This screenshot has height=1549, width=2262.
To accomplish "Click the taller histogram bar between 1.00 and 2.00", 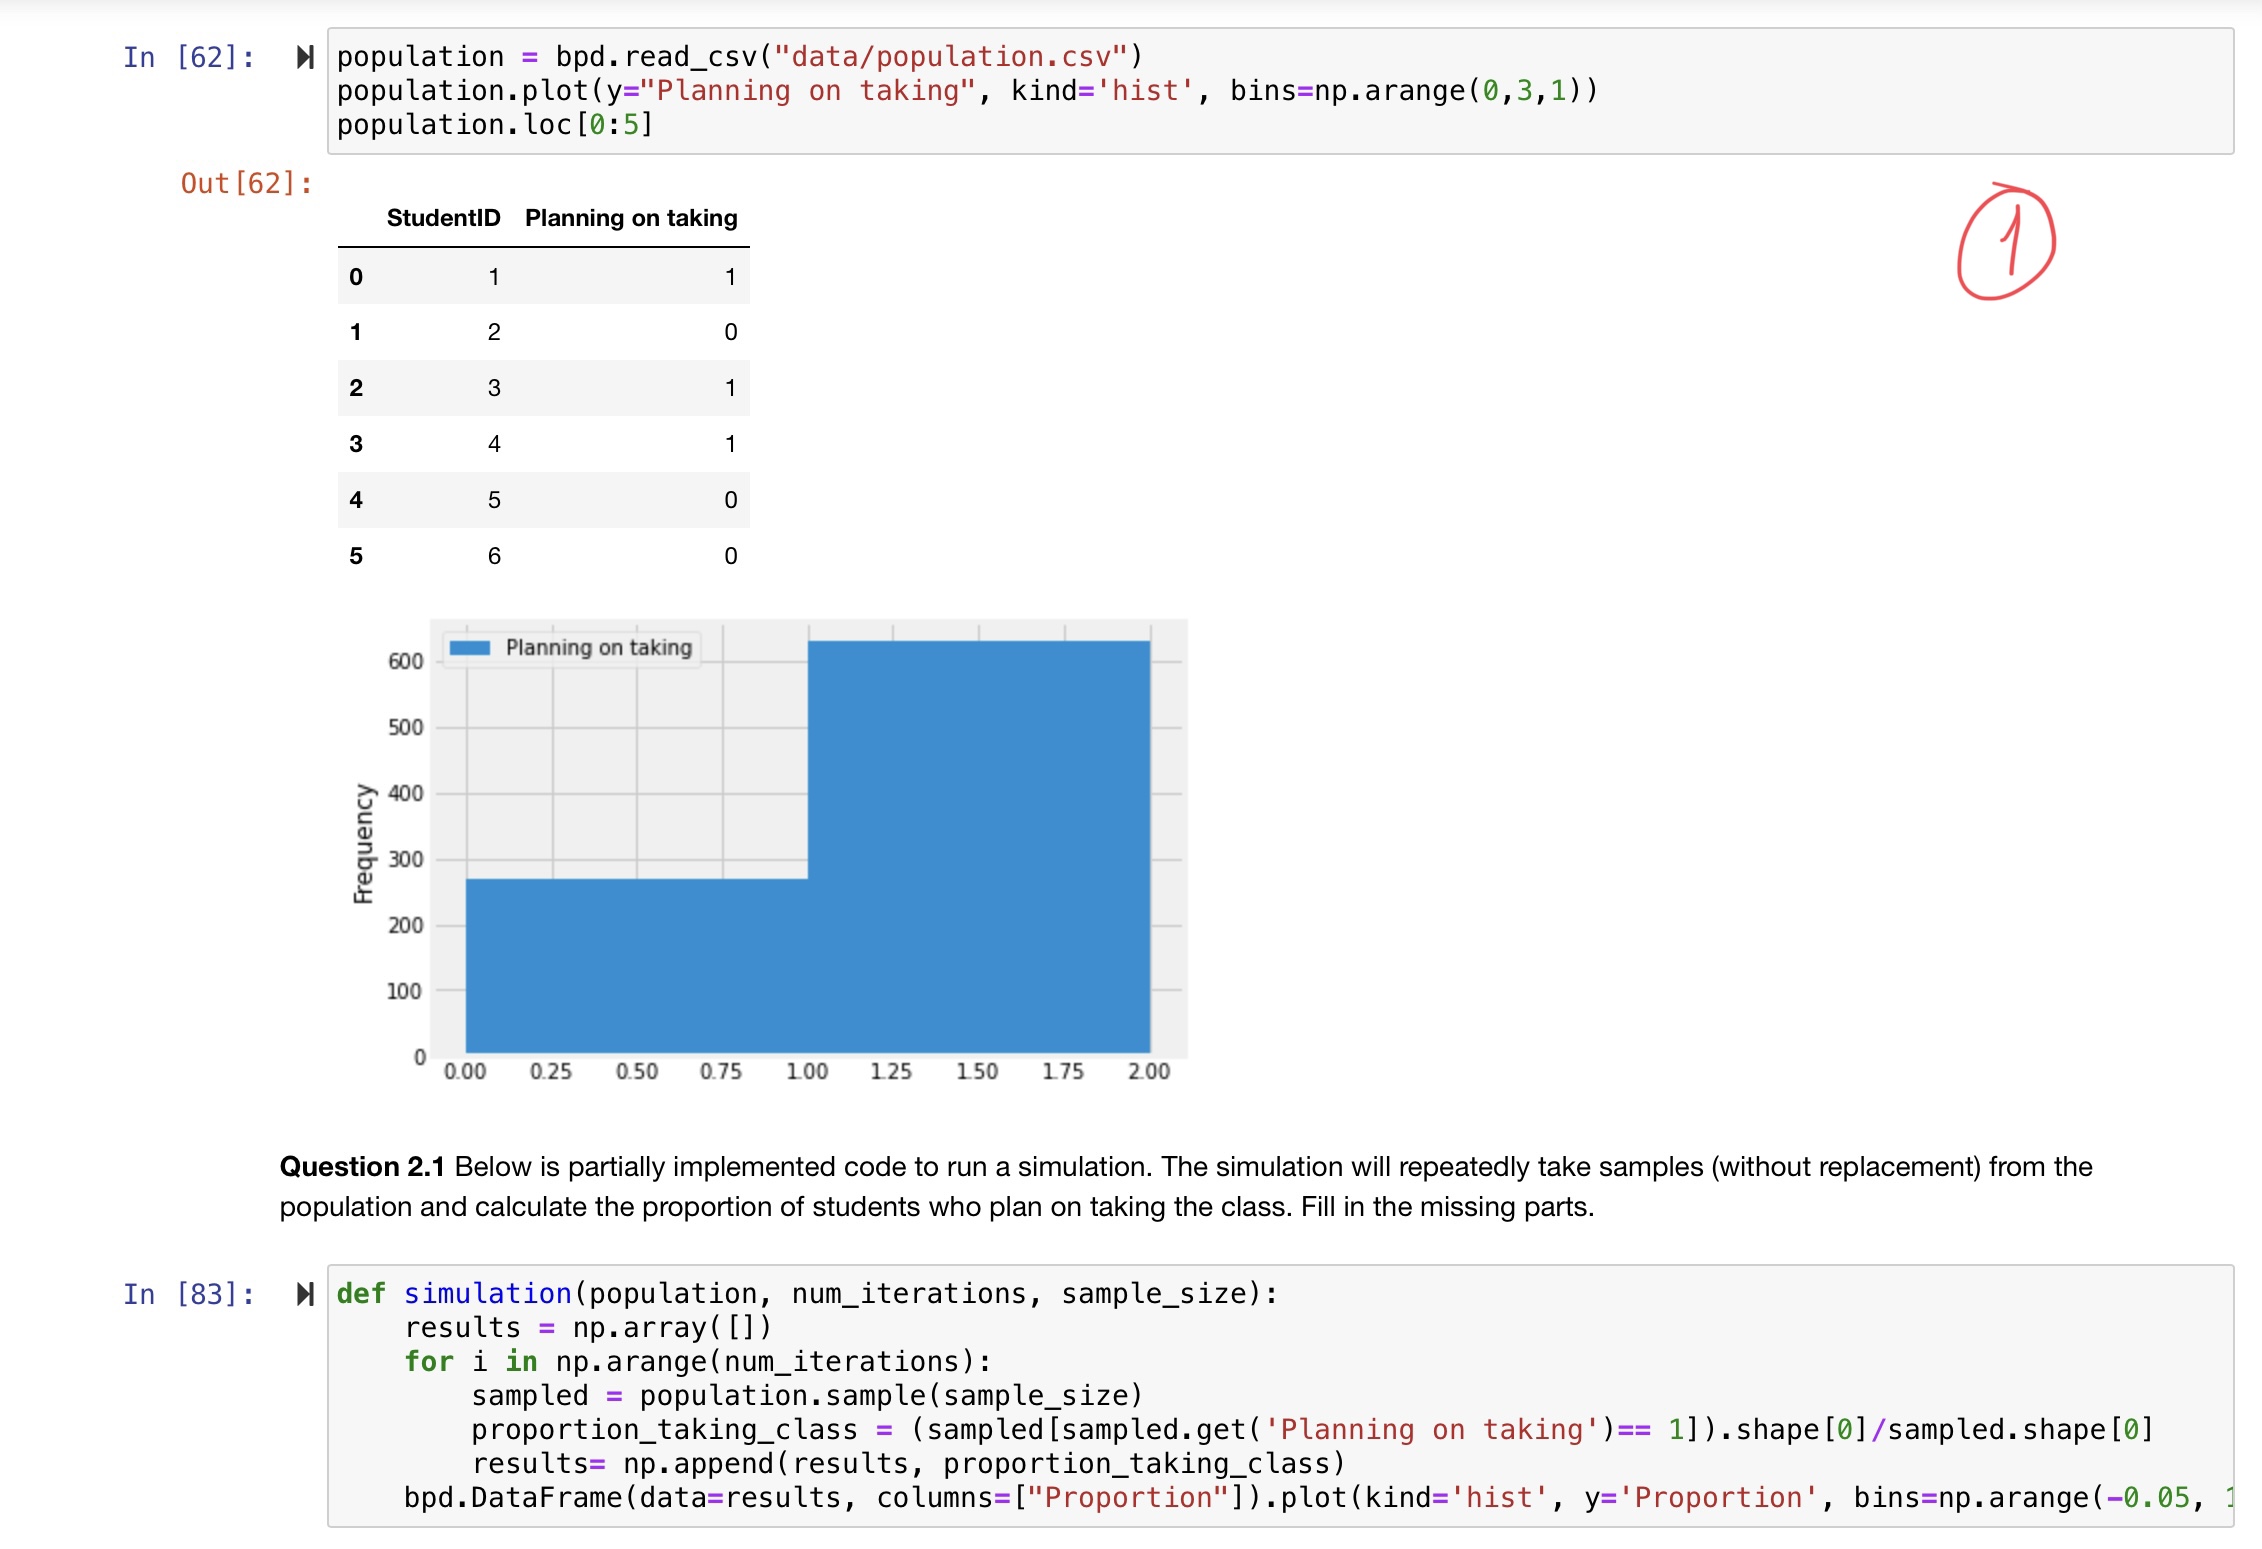I will [978, 845].
